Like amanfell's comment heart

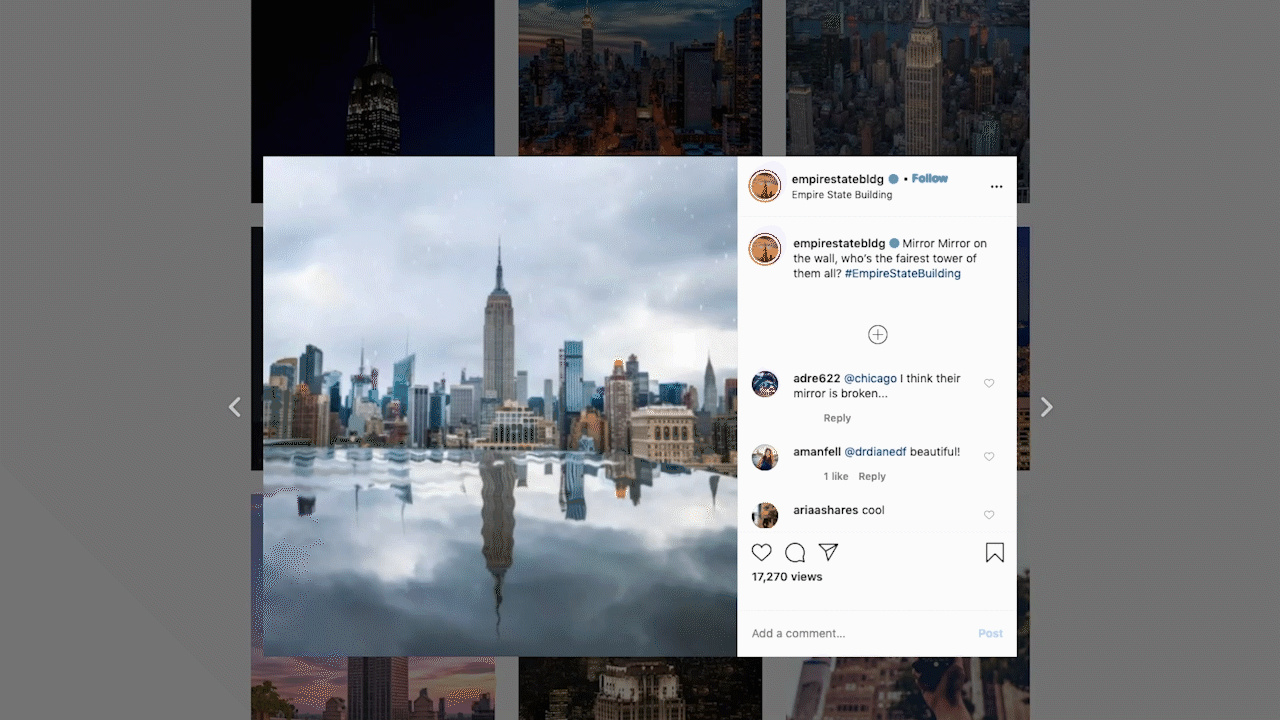tap(989, 456)
